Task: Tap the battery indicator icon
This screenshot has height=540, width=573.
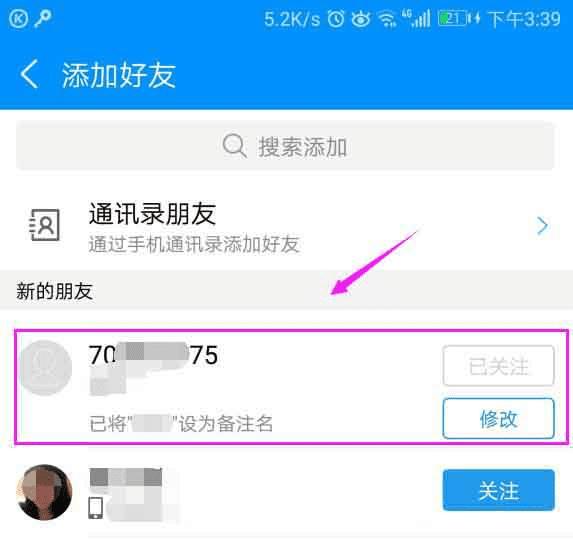Action: pos(455,19)
